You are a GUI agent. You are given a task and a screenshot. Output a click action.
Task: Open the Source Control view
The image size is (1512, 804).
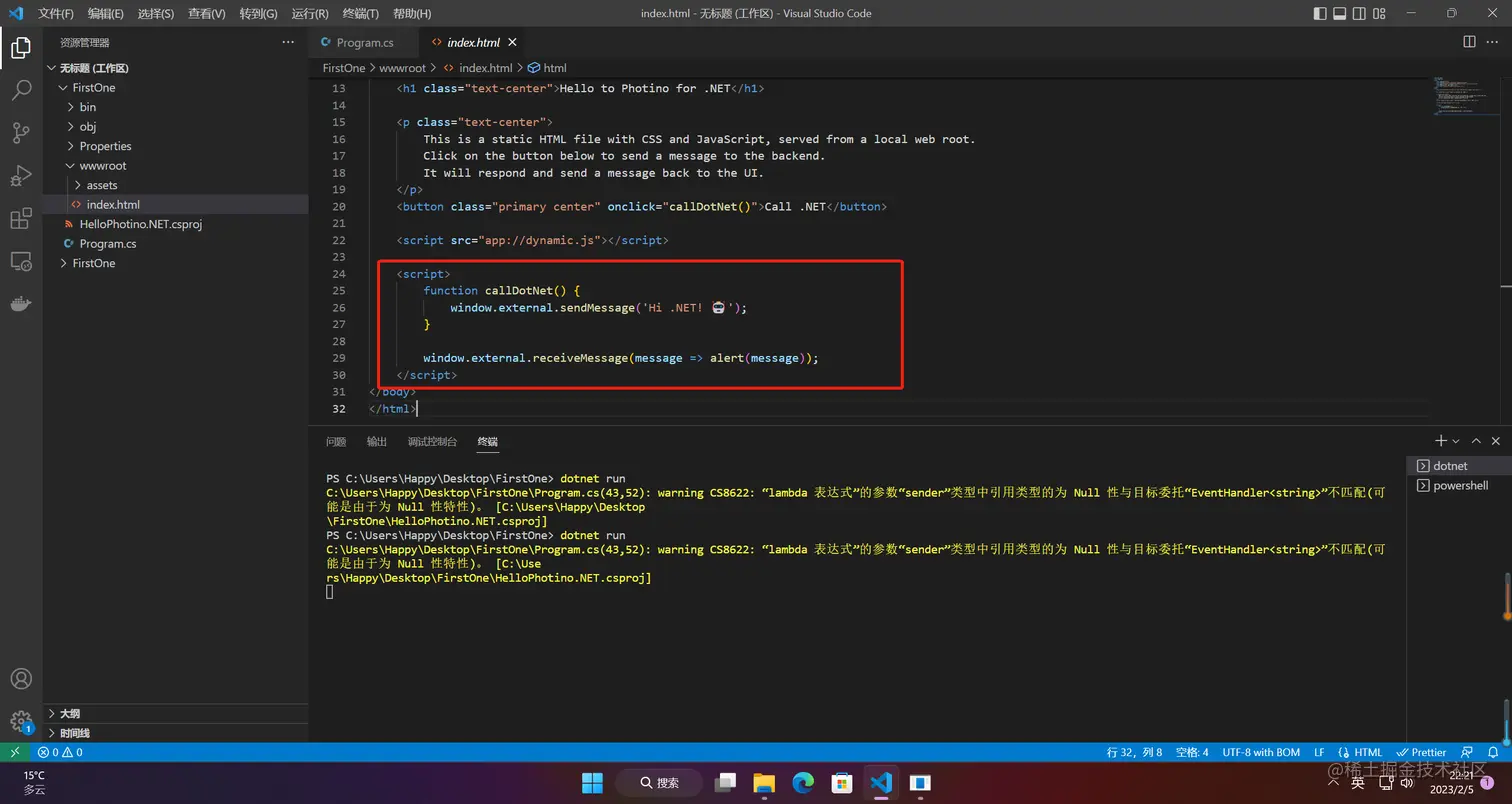(21, 133)
